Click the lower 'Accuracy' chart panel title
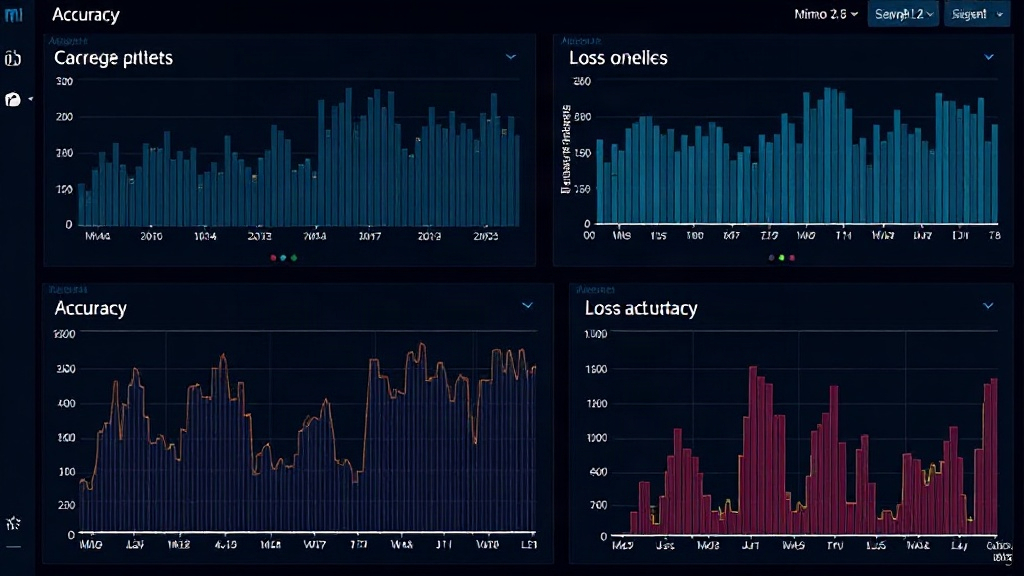This screenshot has width=1024, height=576. [90, 308]
